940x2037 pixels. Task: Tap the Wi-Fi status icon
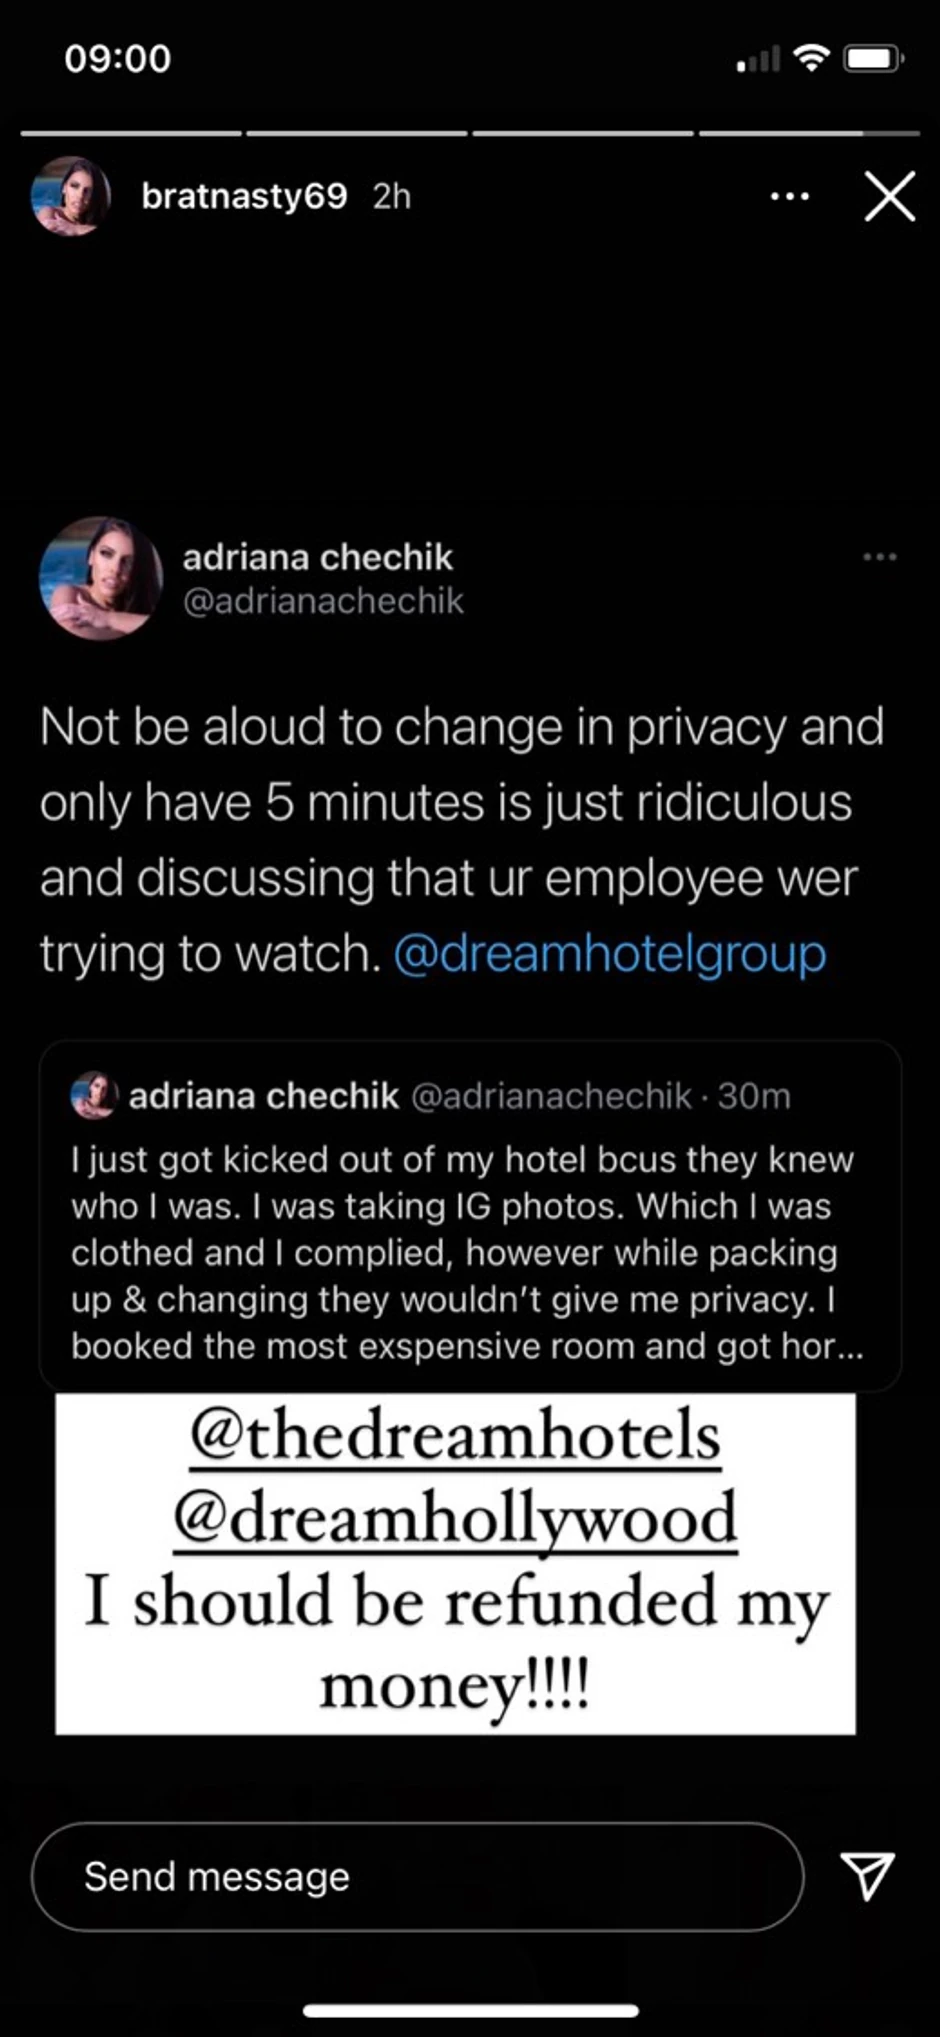tap(812, 58)
